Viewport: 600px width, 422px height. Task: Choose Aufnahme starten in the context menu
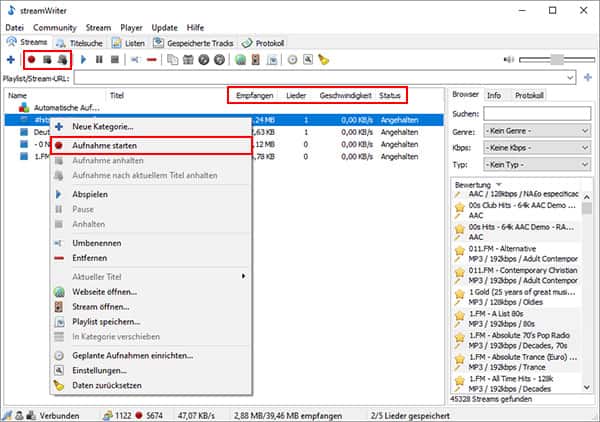pos(151,146)
